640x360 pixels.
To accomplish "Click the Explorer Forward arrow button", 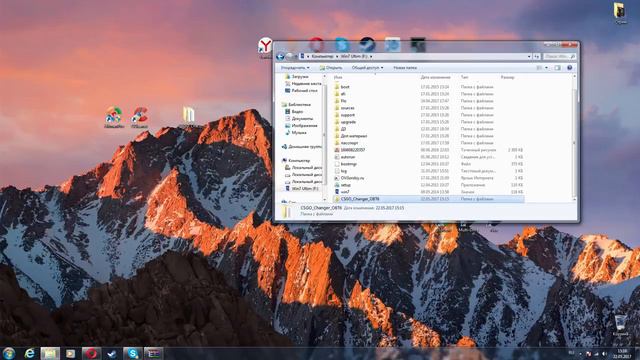I will [289, 57].
